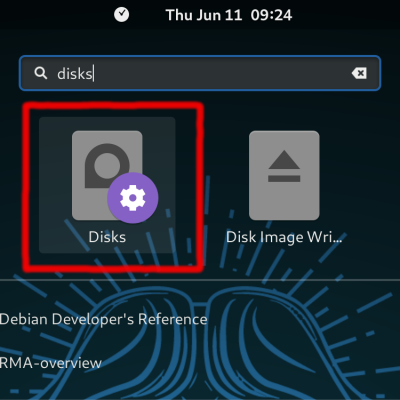
Task: Click the clock icon in the top bar
Action: [122, 15]
